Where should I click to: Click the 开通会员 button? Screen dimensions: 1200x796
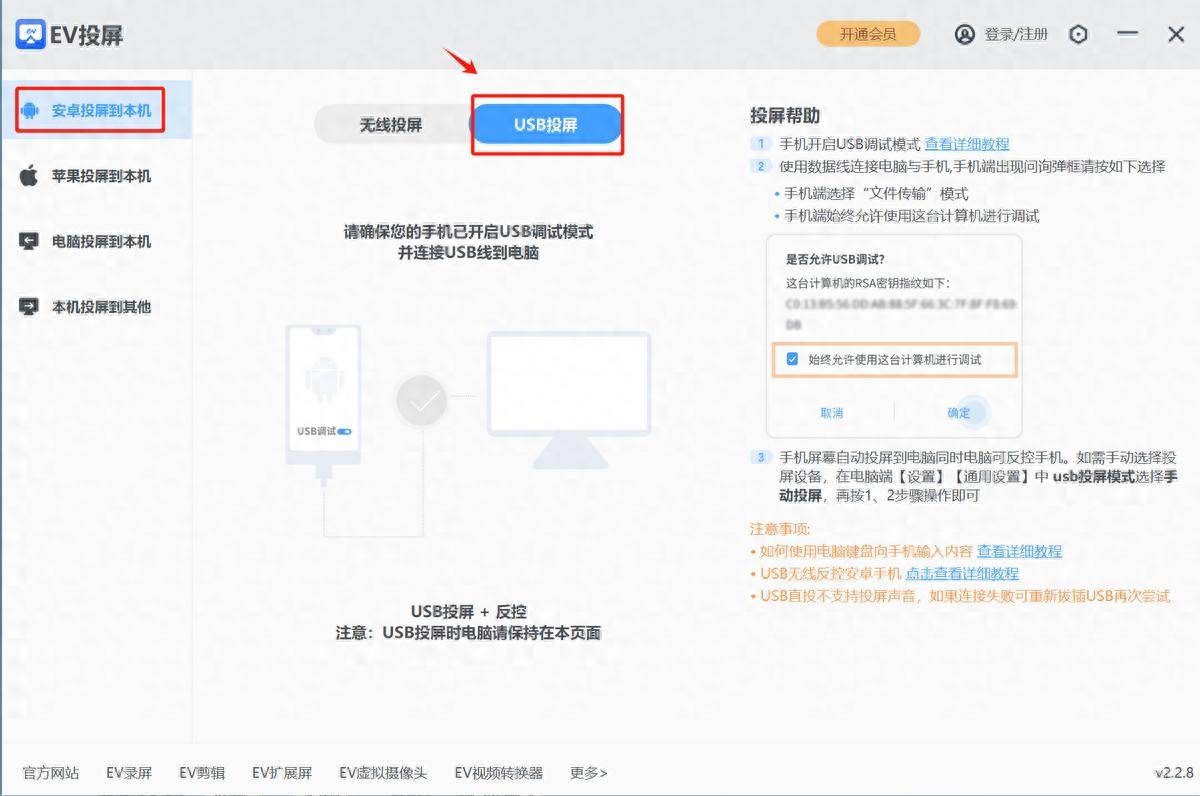tap(869, 33)
